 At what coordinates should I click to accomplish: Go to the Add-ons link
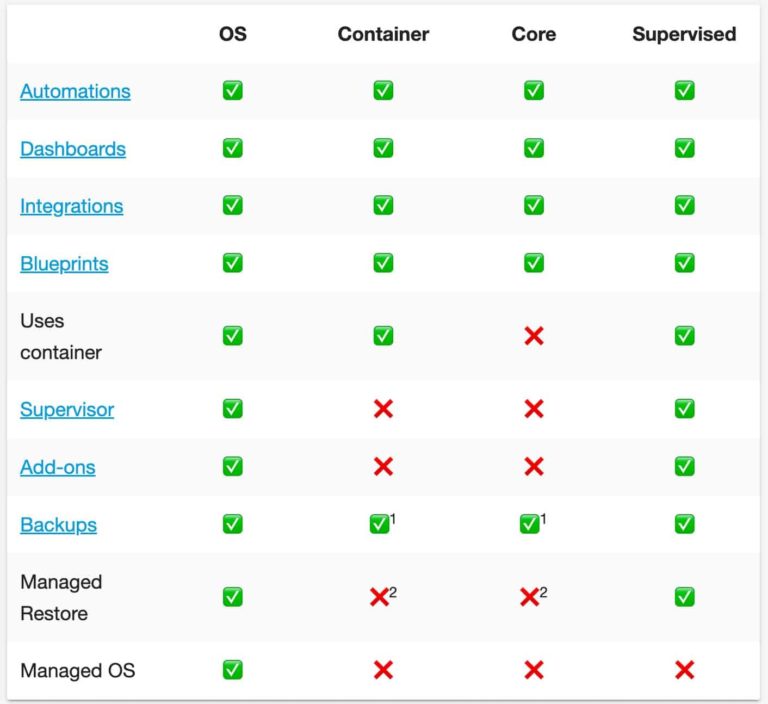[58, 467]
